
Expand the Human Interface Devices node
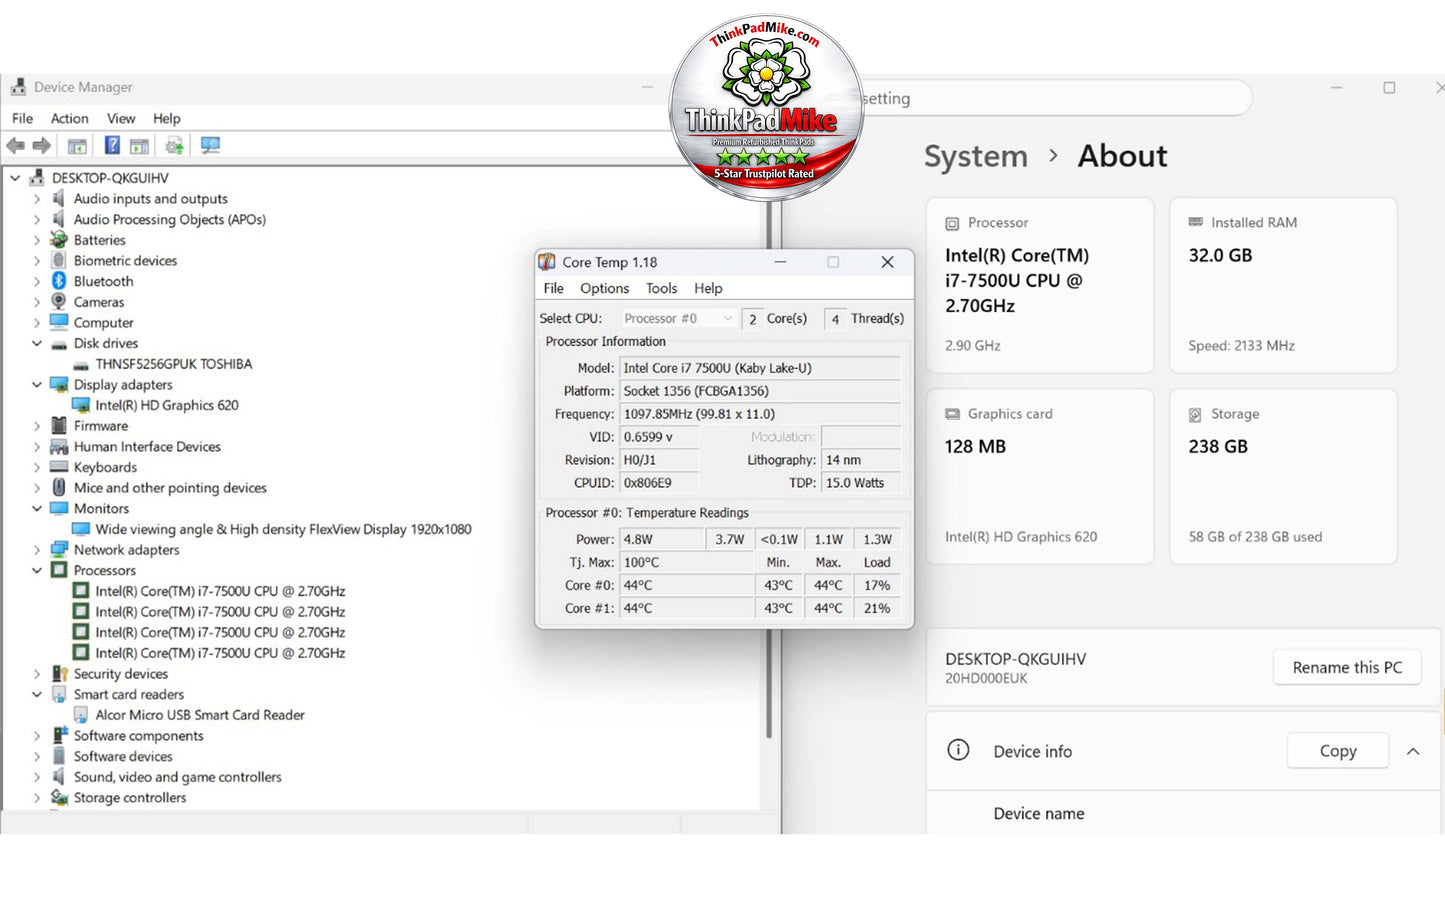pos(37,447)
